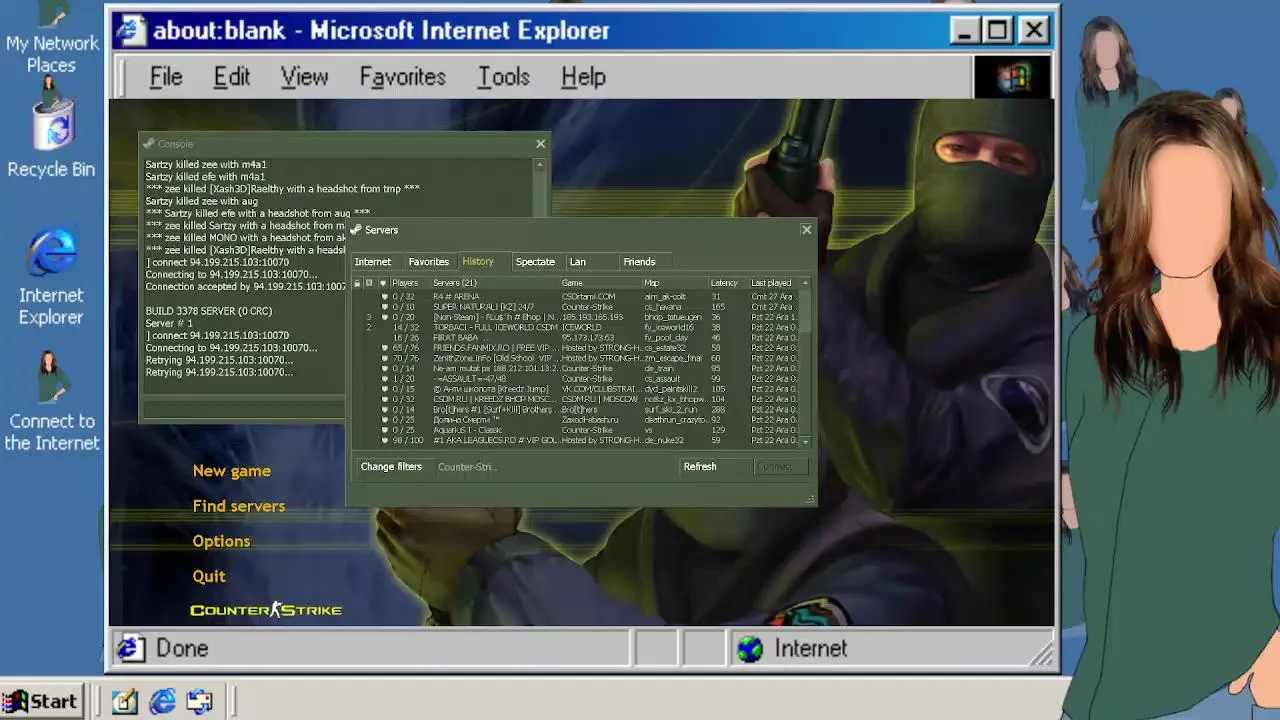Select the Bro[t]hers #1 [Surf+Kill] server row

(576, 410)
